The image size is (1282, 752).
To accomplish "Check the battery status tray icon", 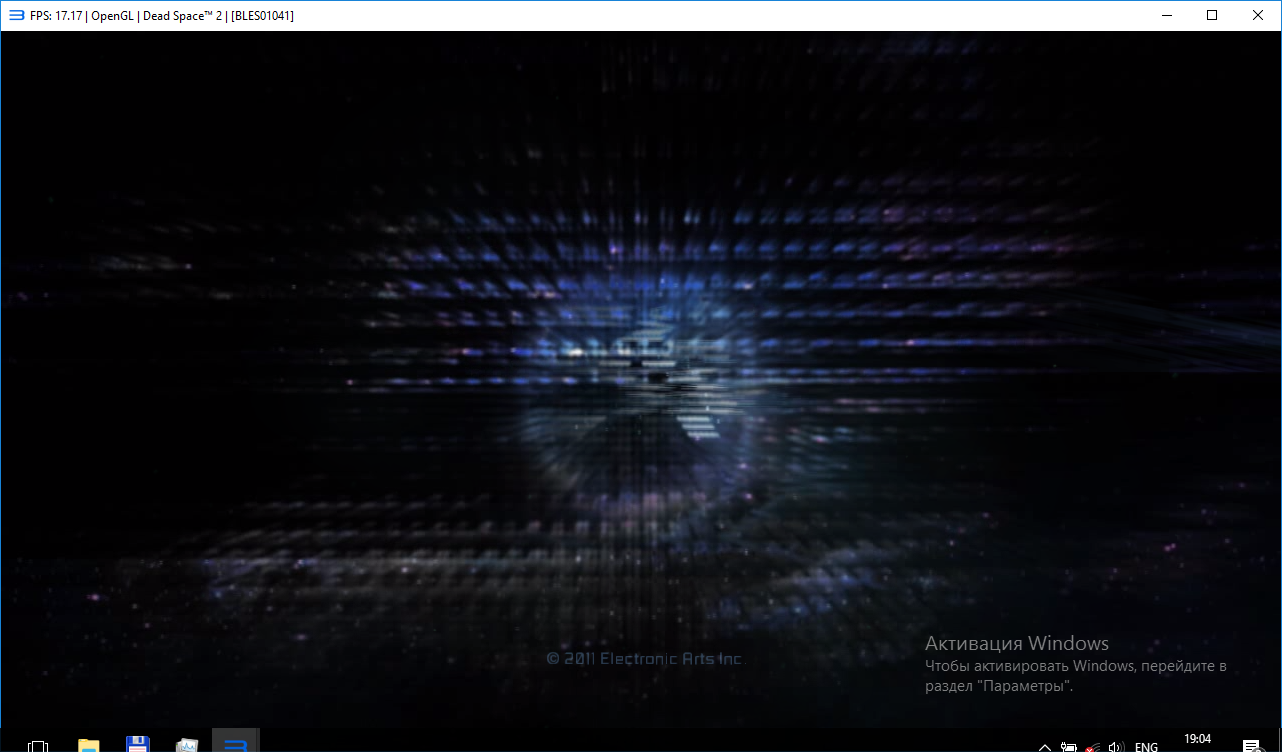I will (1069, 746).
